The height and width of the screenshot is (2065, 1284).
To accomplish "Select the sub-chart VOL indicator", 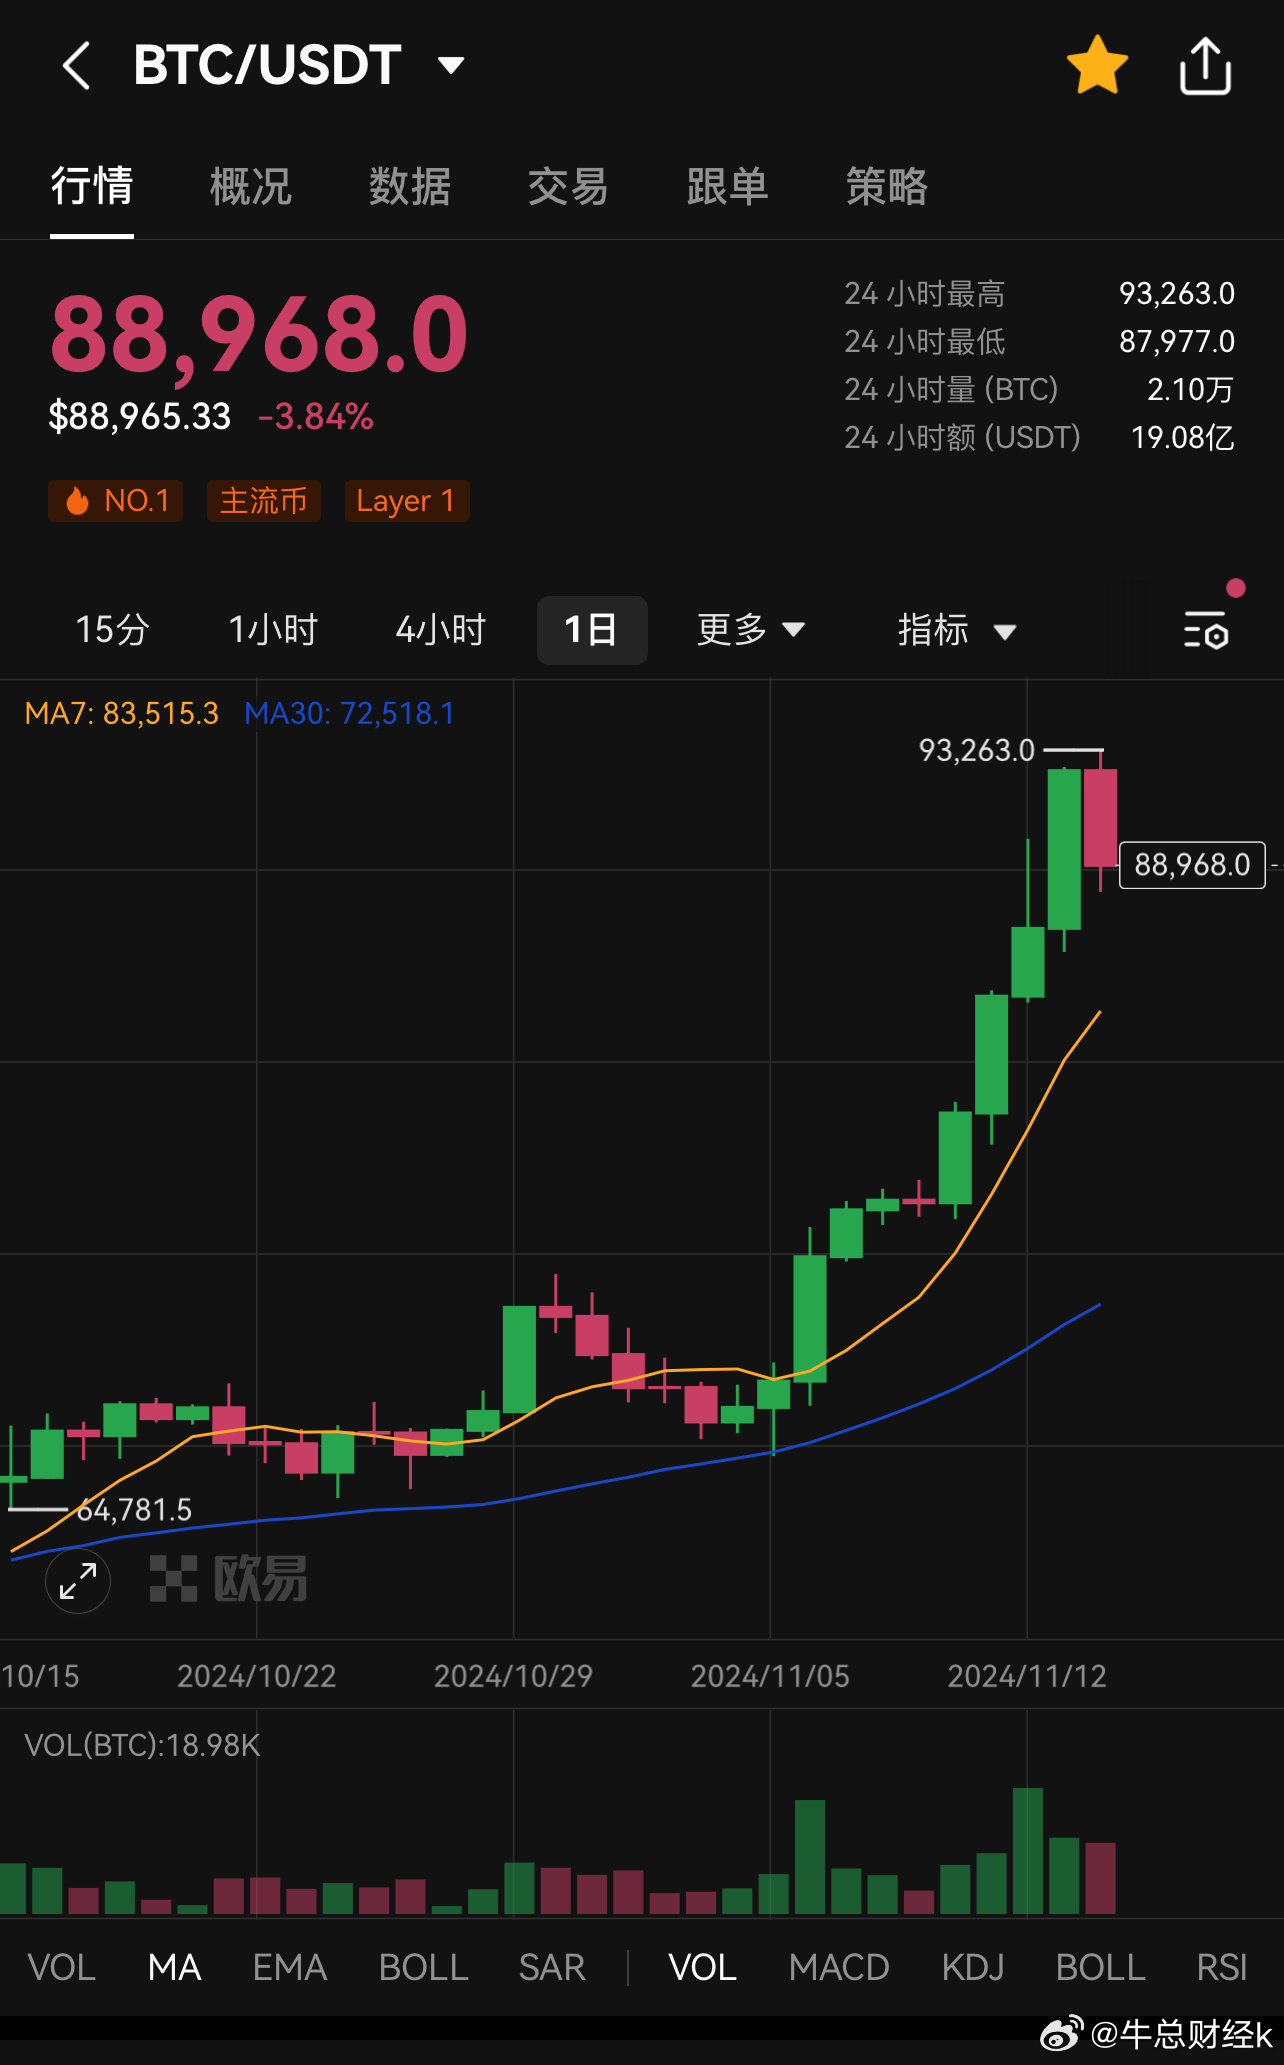I will (x=703, y=1967).
